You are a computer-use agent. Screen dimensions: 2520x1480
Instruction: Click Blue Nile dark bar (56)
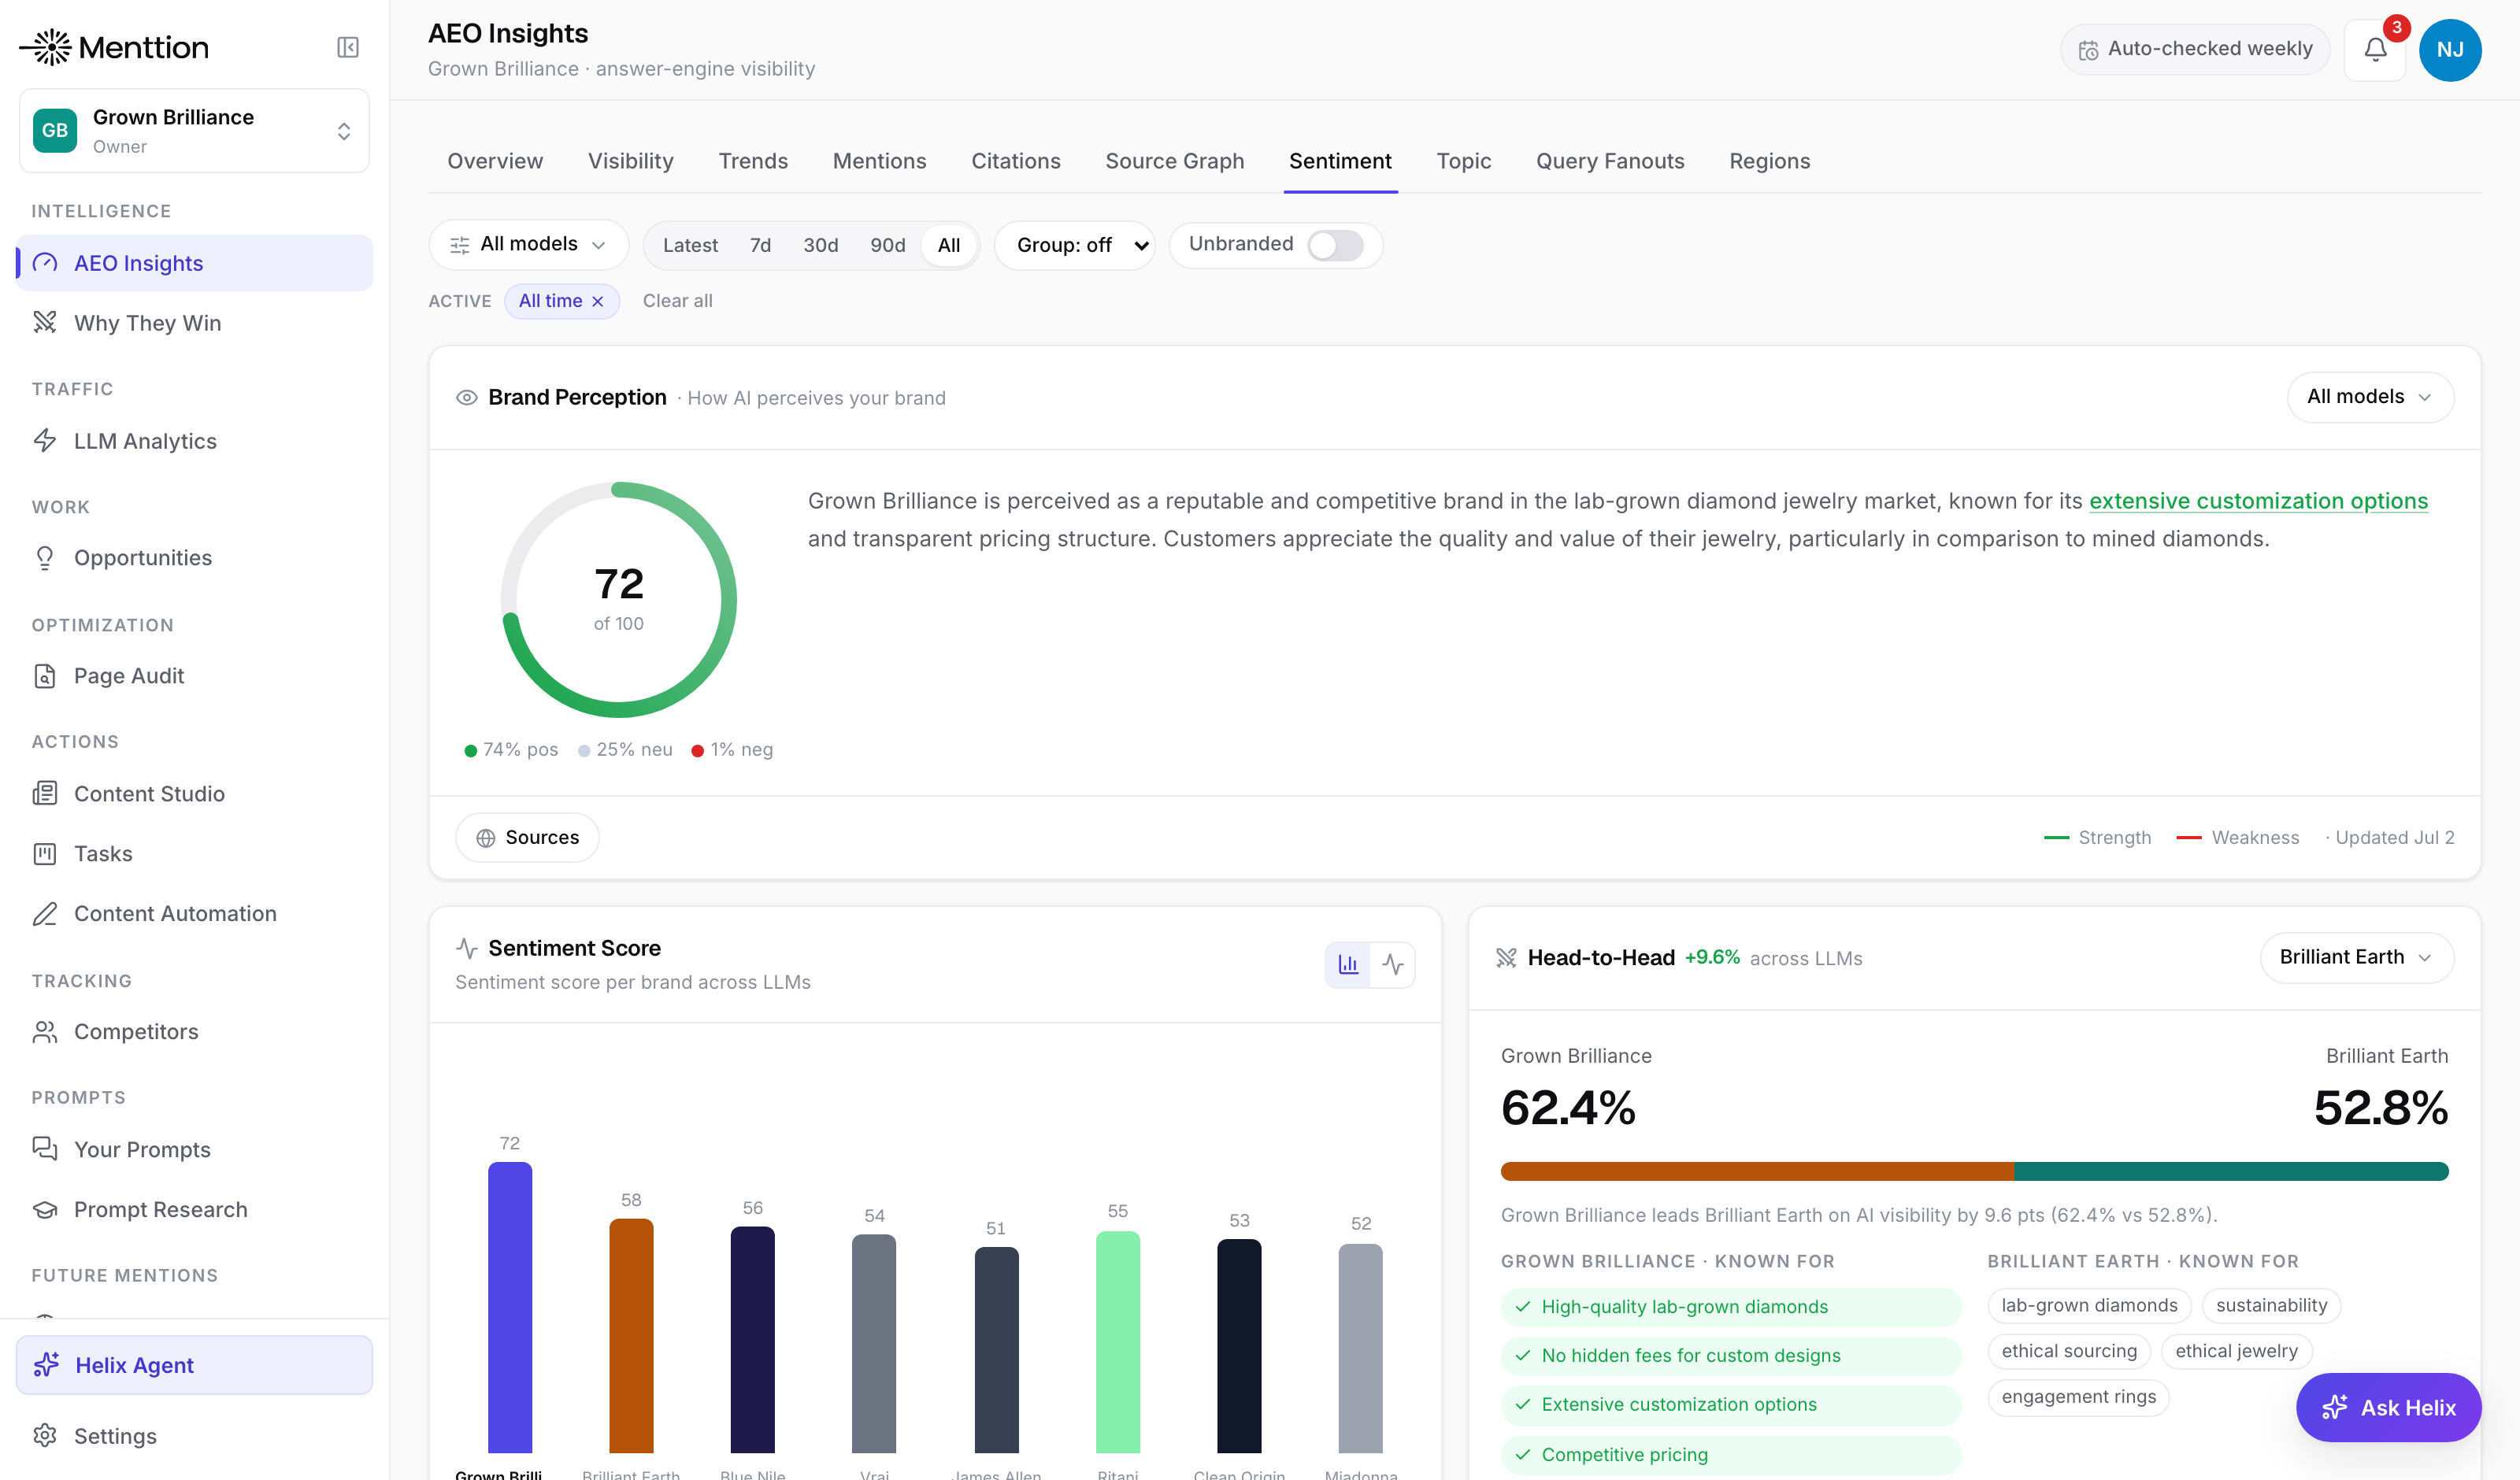tap(752, 1339)
